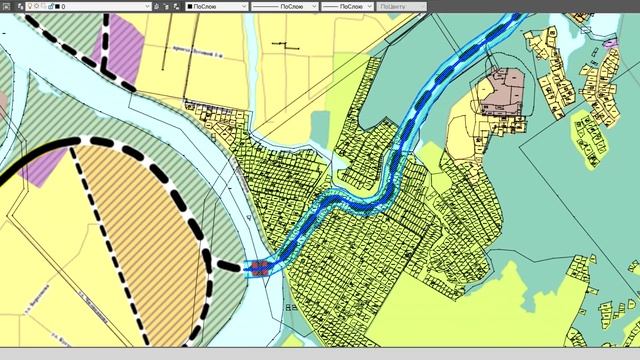Image resolution: width=640 pixels, height=360 pixels.
Task: Toggle the layer on/off lightbulb icon
Action: (x=30, y=6)
